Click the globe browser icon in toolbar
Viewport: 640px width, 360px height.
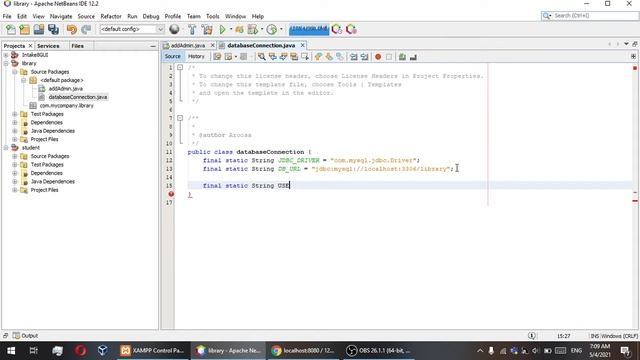pyautogui.click(x=174, y=29)
